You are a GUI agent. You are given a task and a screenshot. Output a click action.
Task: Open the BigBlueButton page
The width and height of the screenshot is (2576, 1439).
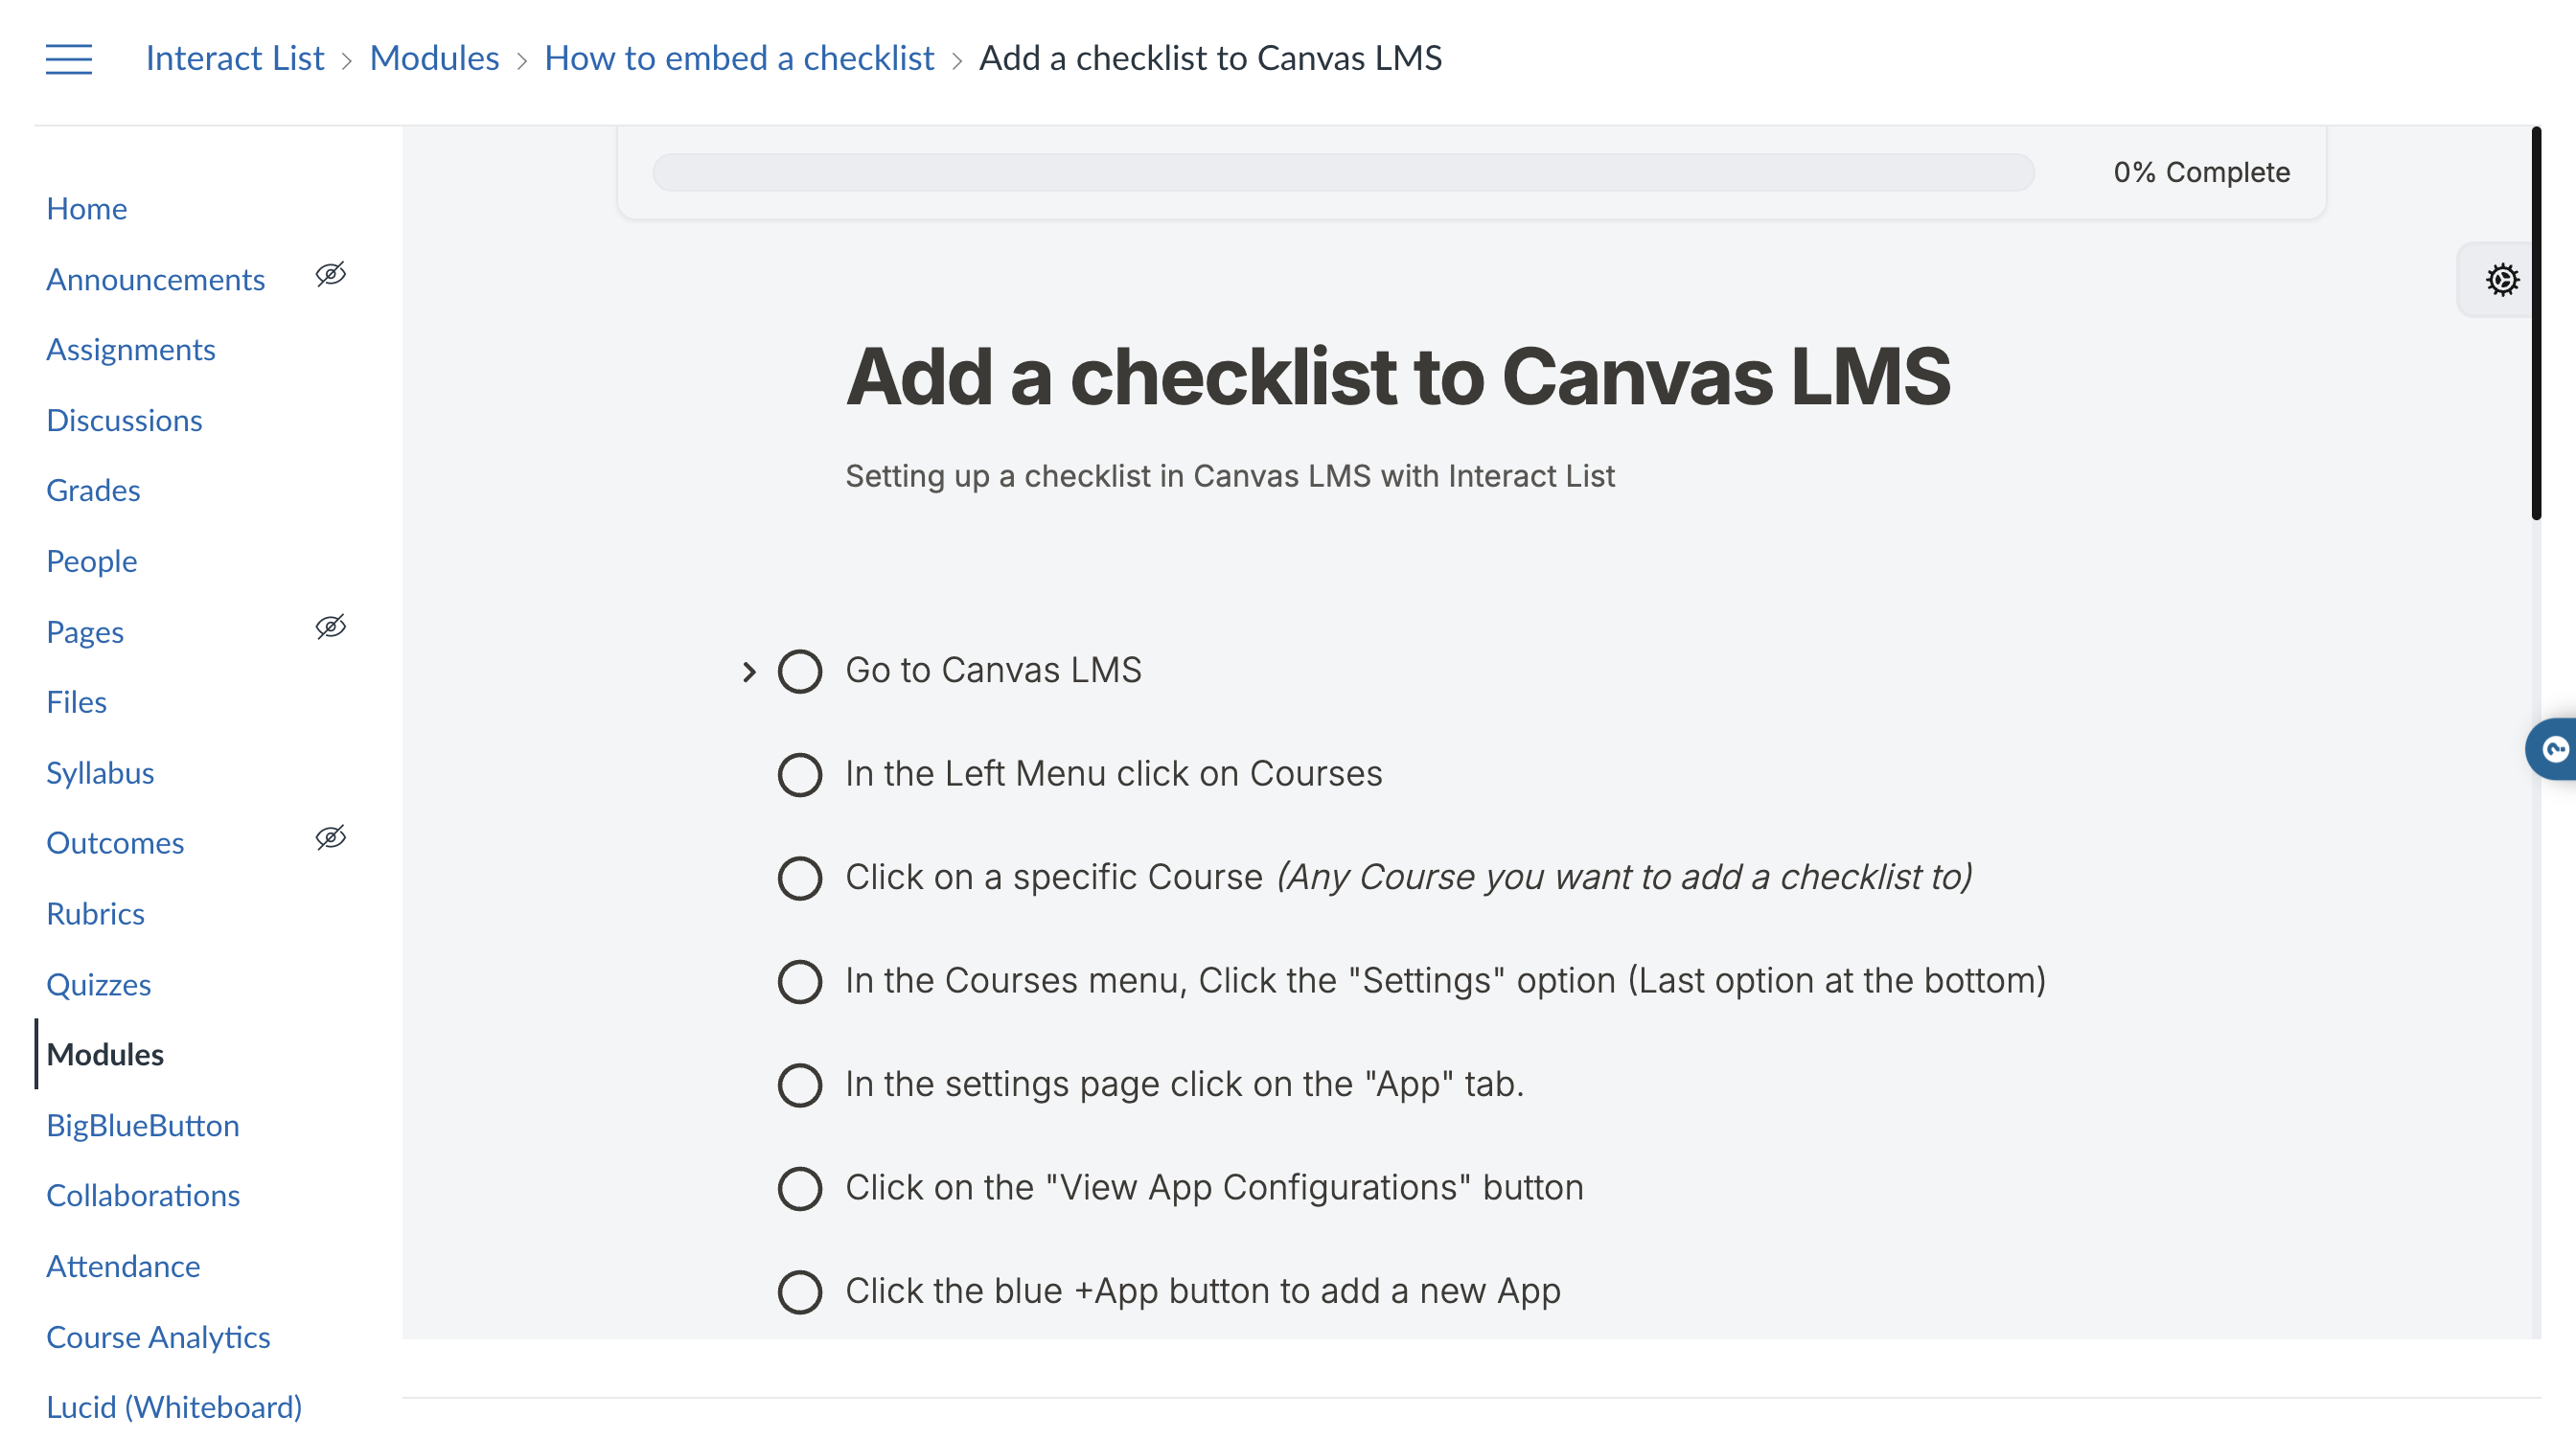coord(143,1125)
